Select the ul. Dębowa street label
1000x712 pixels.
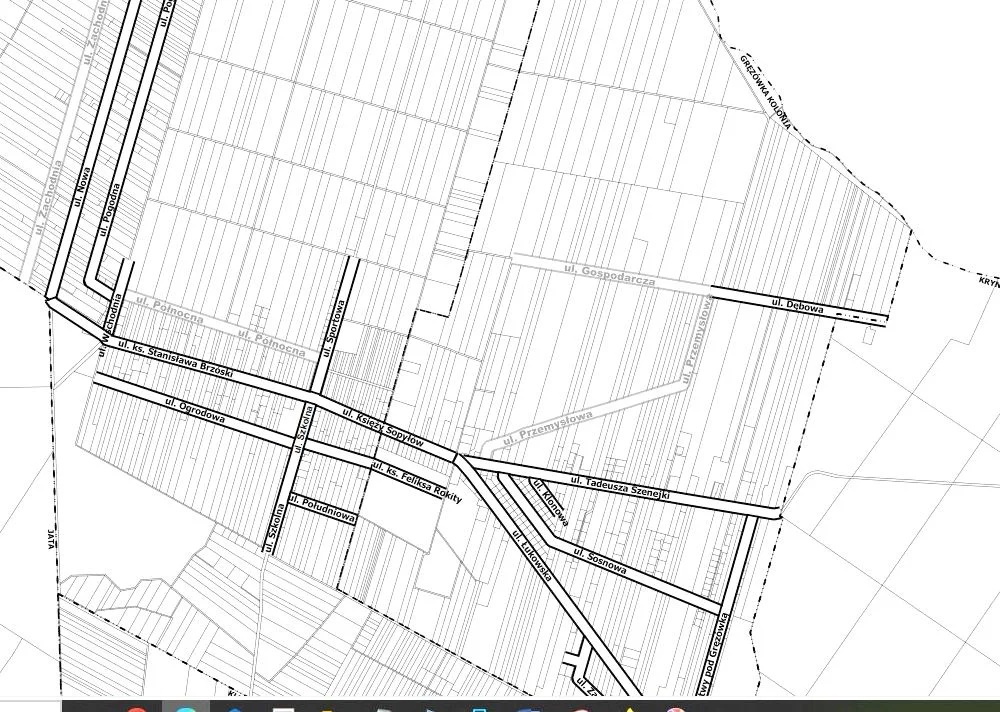797,305
